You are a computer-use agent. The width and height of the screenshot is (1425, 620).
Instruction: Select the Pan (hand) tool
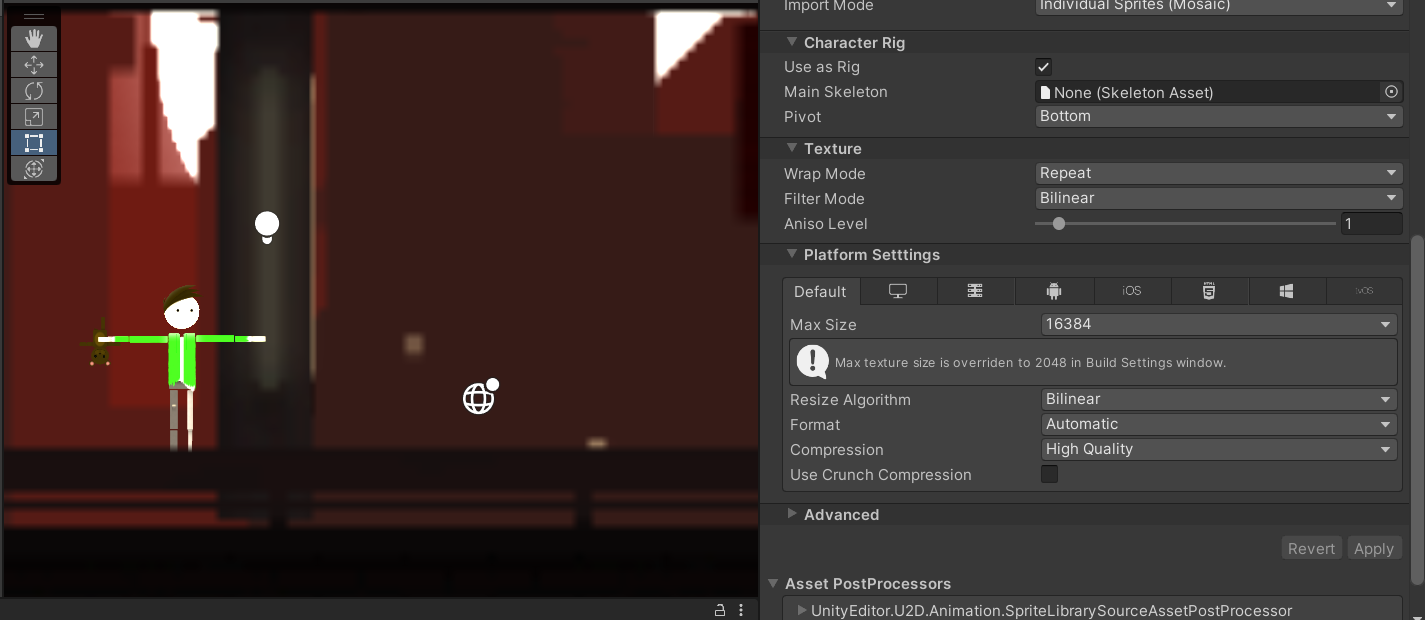[x=33, y=38]
